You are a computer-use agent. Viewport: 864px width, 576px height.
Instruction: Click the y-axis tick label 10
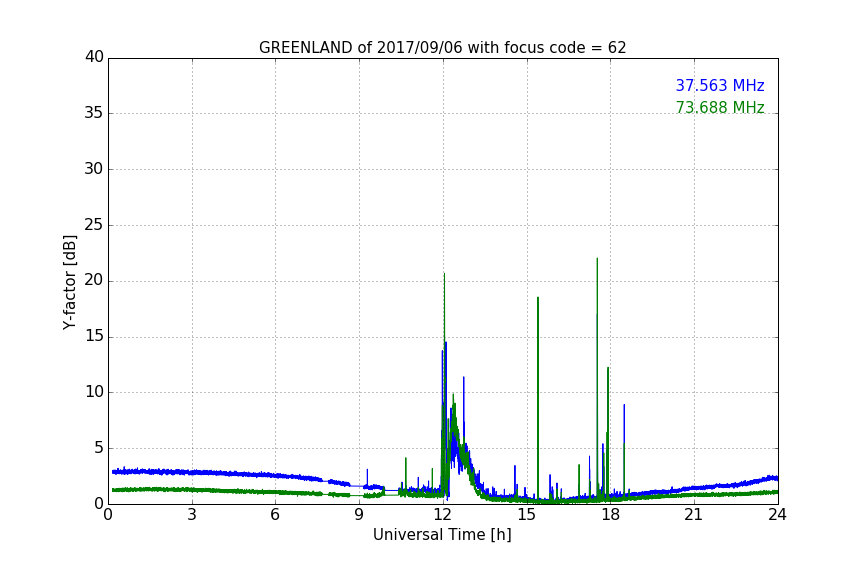[x=94, y=392]
